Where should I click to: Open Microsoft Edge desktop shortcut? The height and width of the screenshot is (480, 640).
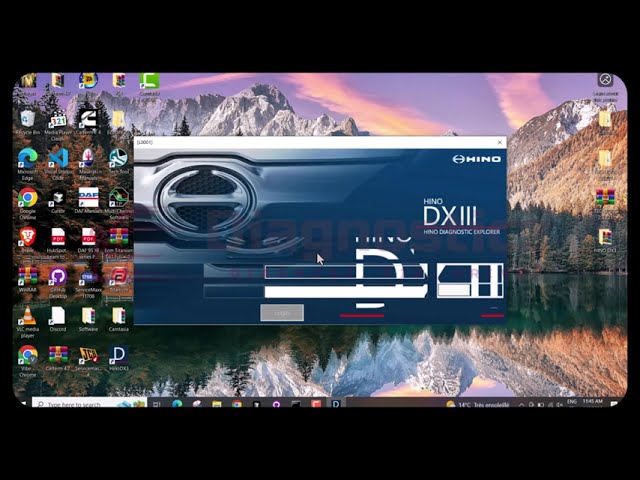tap(27, 164)
